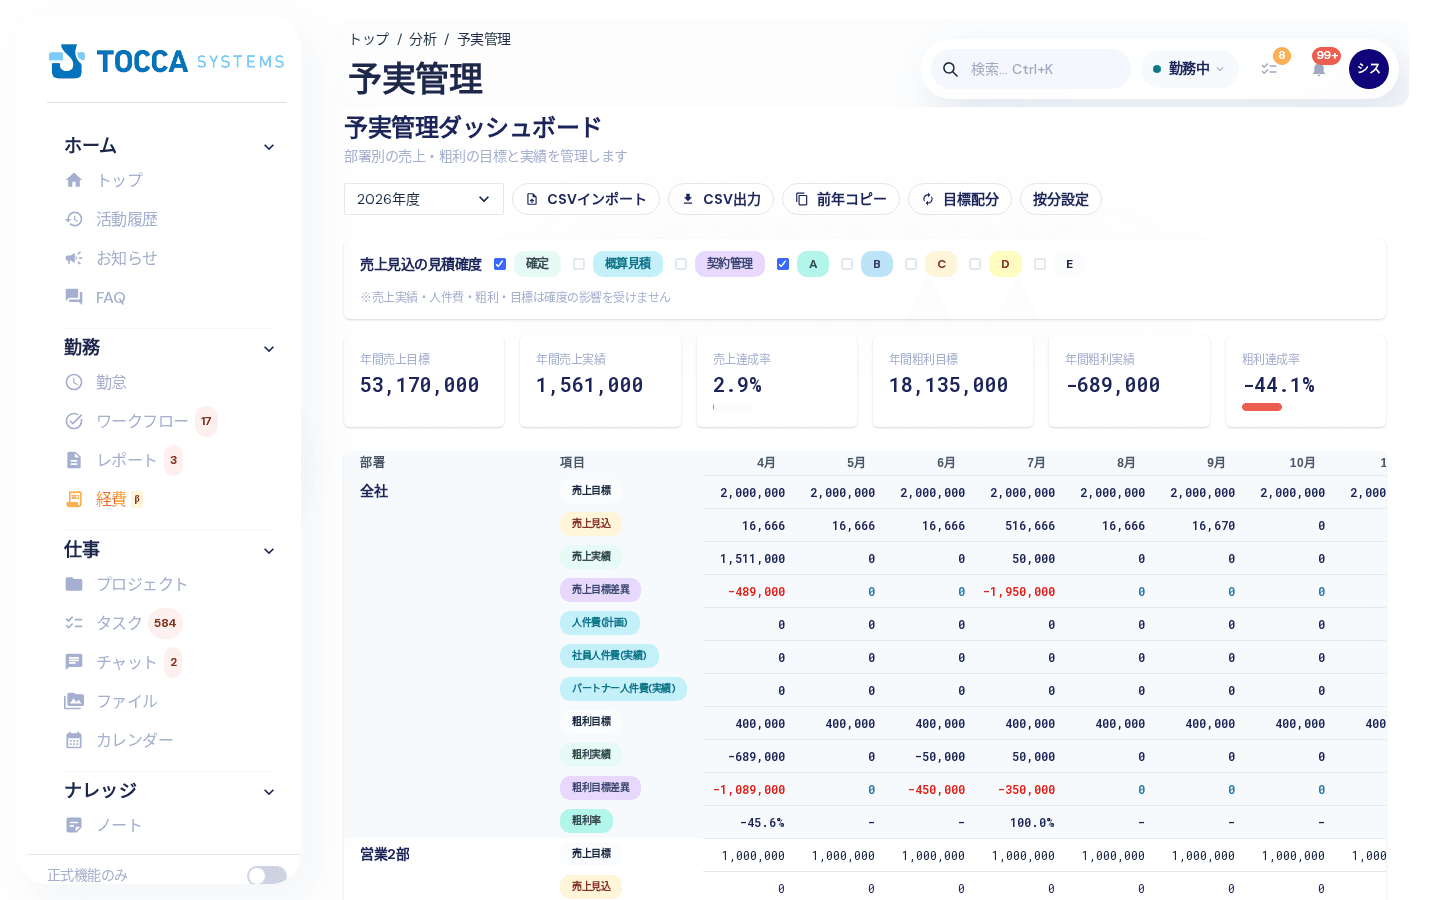Click the CSV出力 button
Screen dimensions: 1440x900
[721, 199]
